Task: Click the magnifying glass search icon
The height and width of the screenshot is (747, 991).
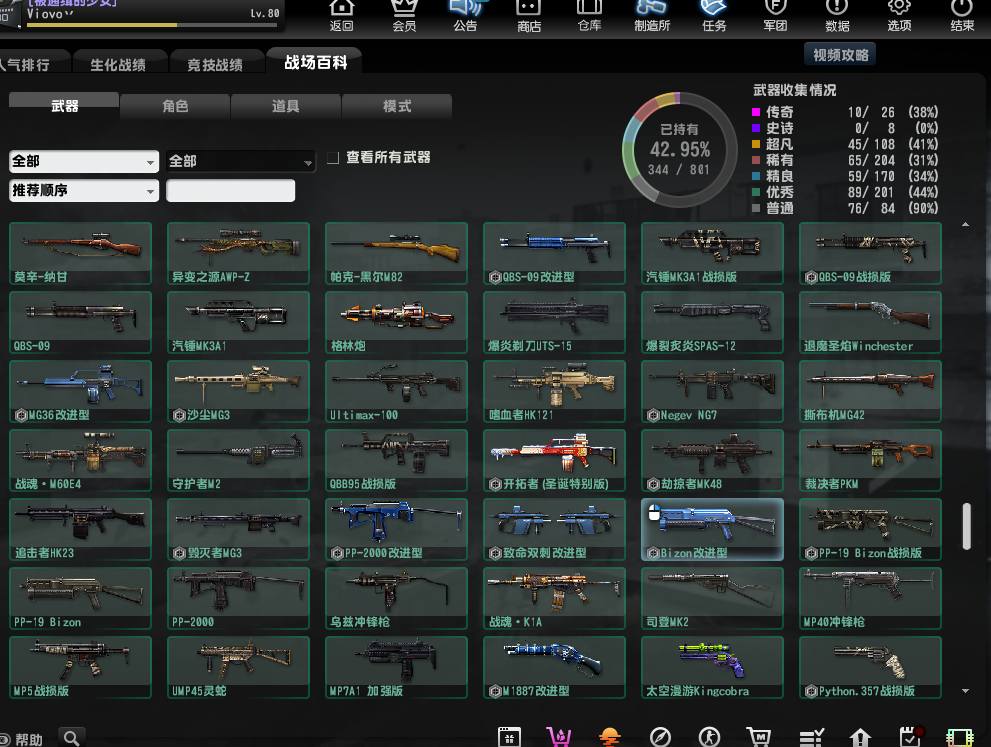Action: 71,738
